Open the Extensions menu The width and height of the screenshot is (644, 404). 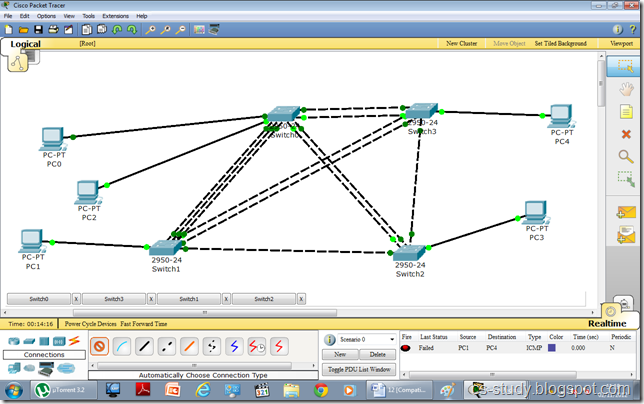pos(115,16)
